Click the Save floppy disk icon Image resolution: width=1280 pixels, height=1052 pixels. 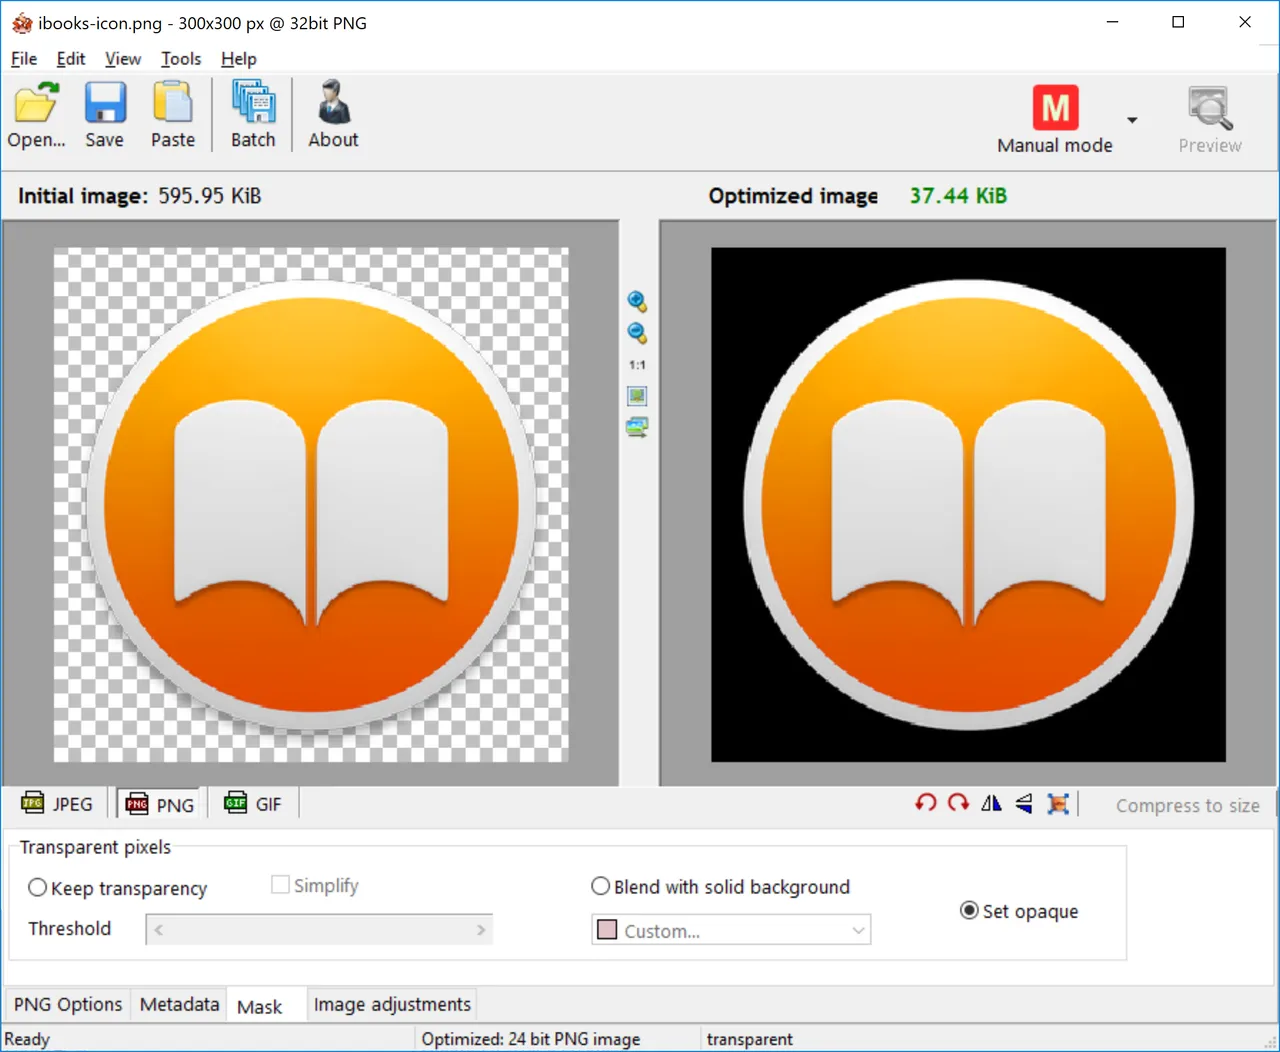pos(104,103)
